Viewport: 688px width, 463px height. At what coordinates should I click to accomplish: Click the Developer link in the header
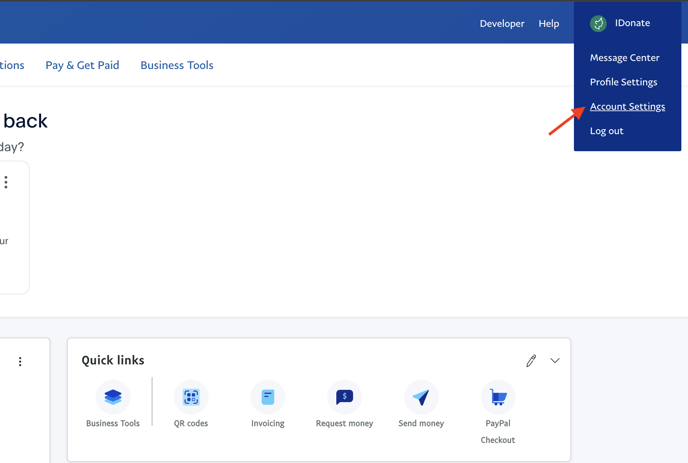[502, 23]
